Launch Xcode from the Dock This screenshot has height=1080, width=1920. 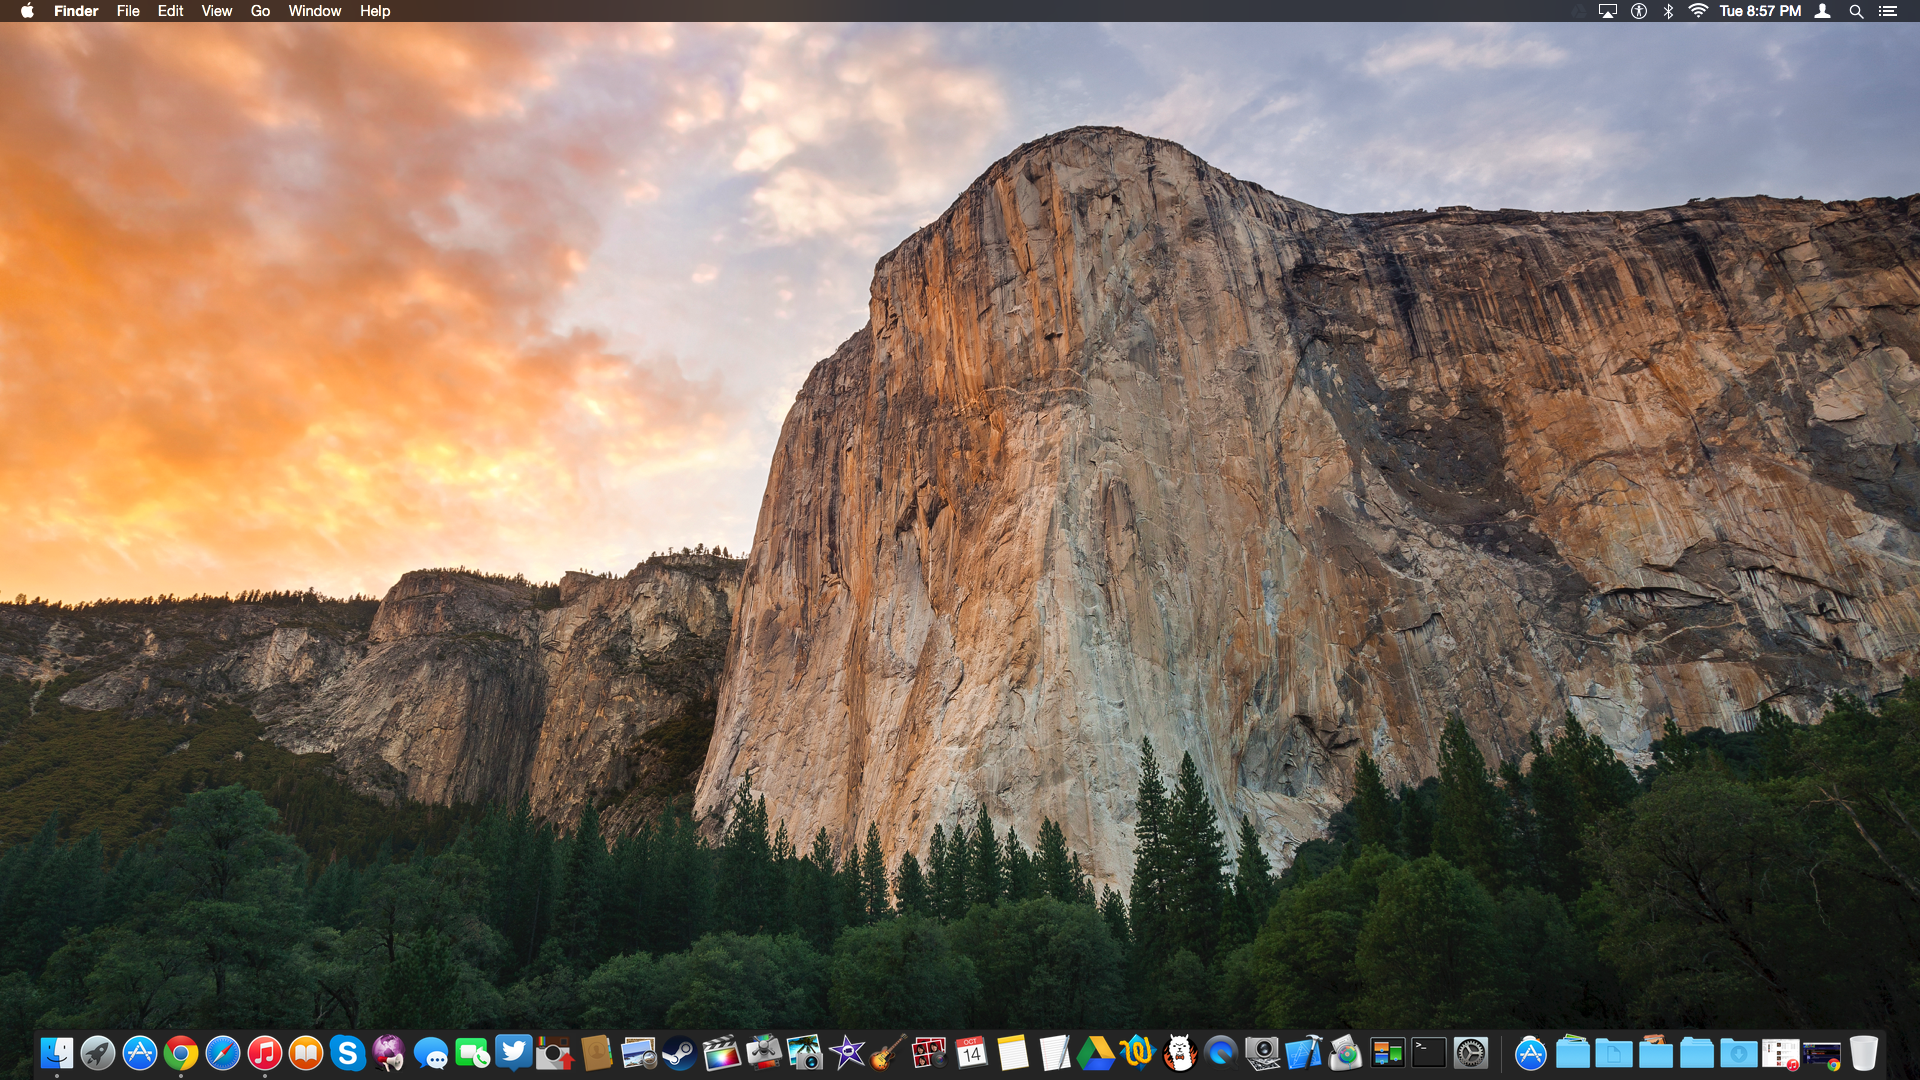click(1304, 1053)
